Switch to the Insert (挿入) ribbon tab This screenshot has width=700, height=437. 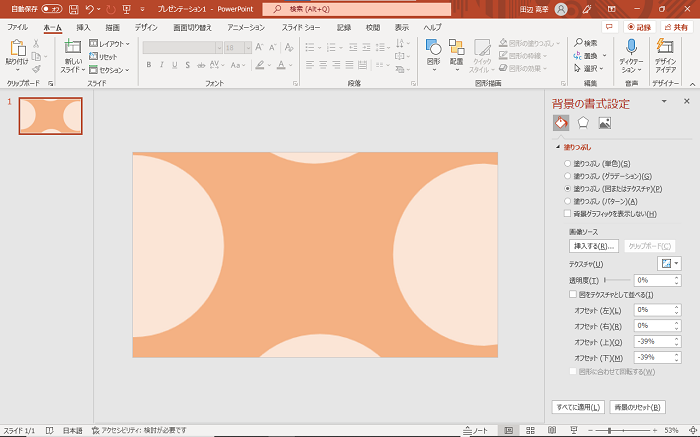tap(83, 27)
